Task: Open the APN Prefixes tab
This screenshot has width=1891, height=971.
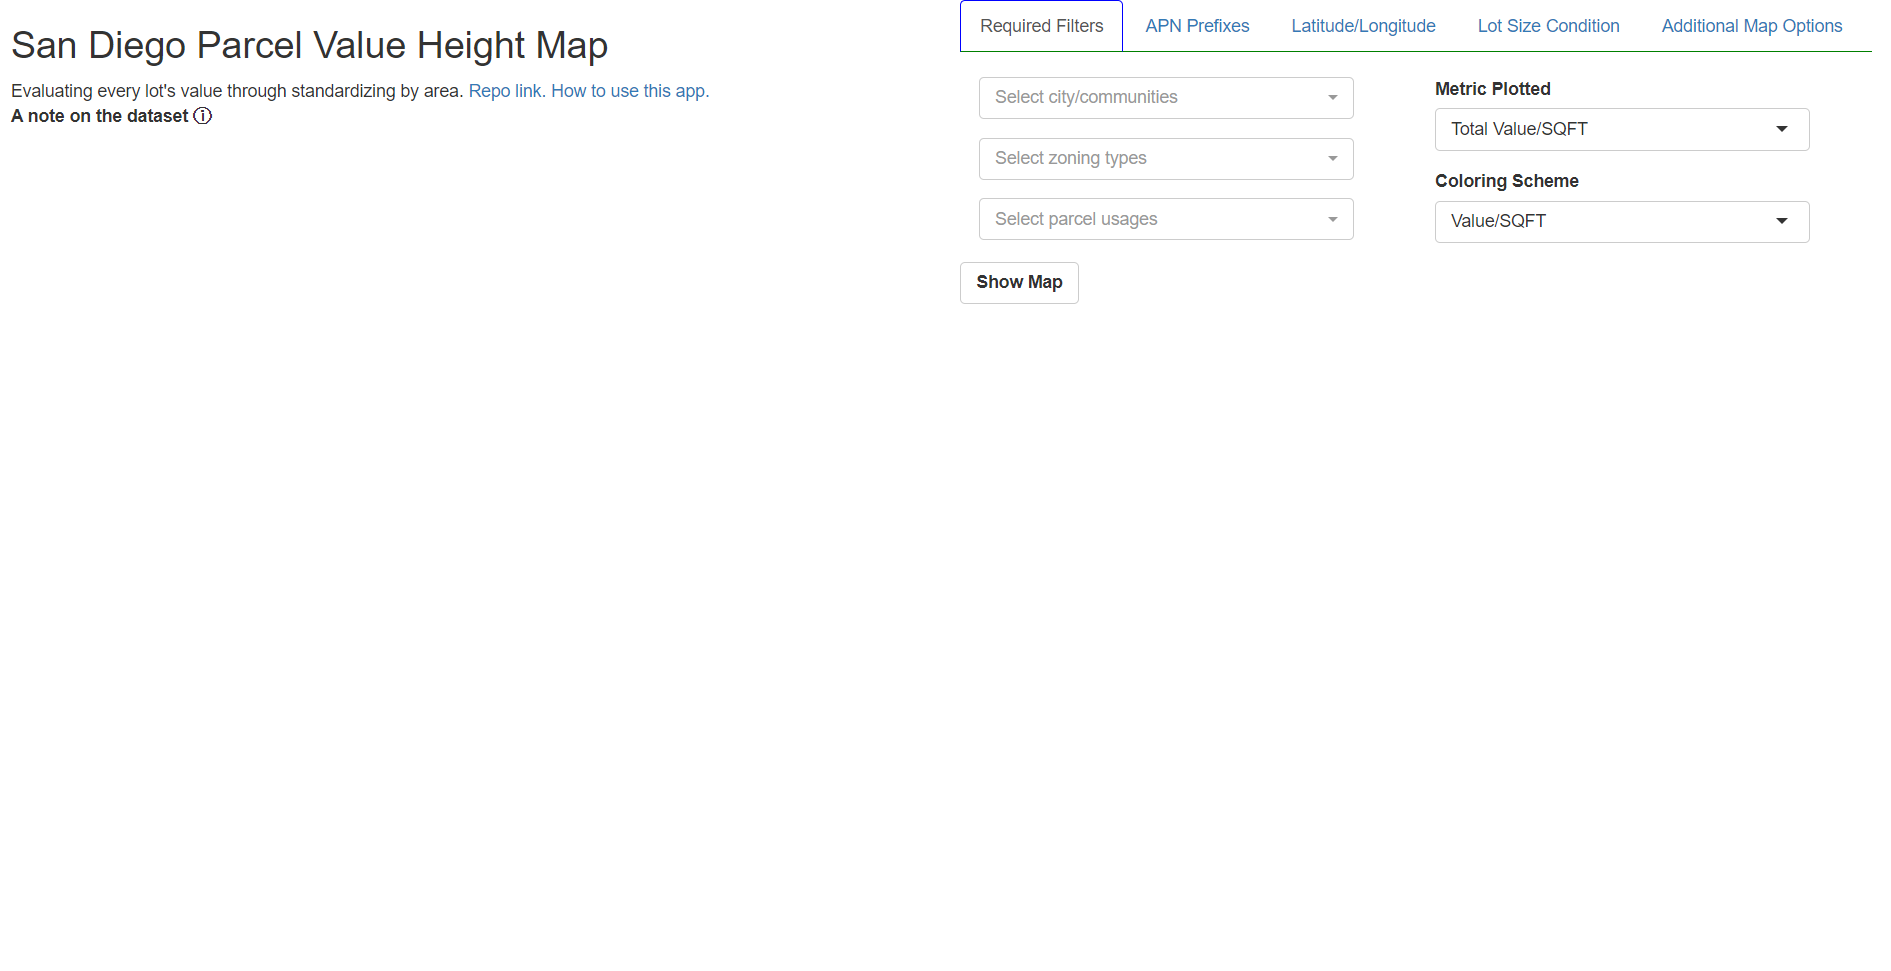Action: point(1197,26)
